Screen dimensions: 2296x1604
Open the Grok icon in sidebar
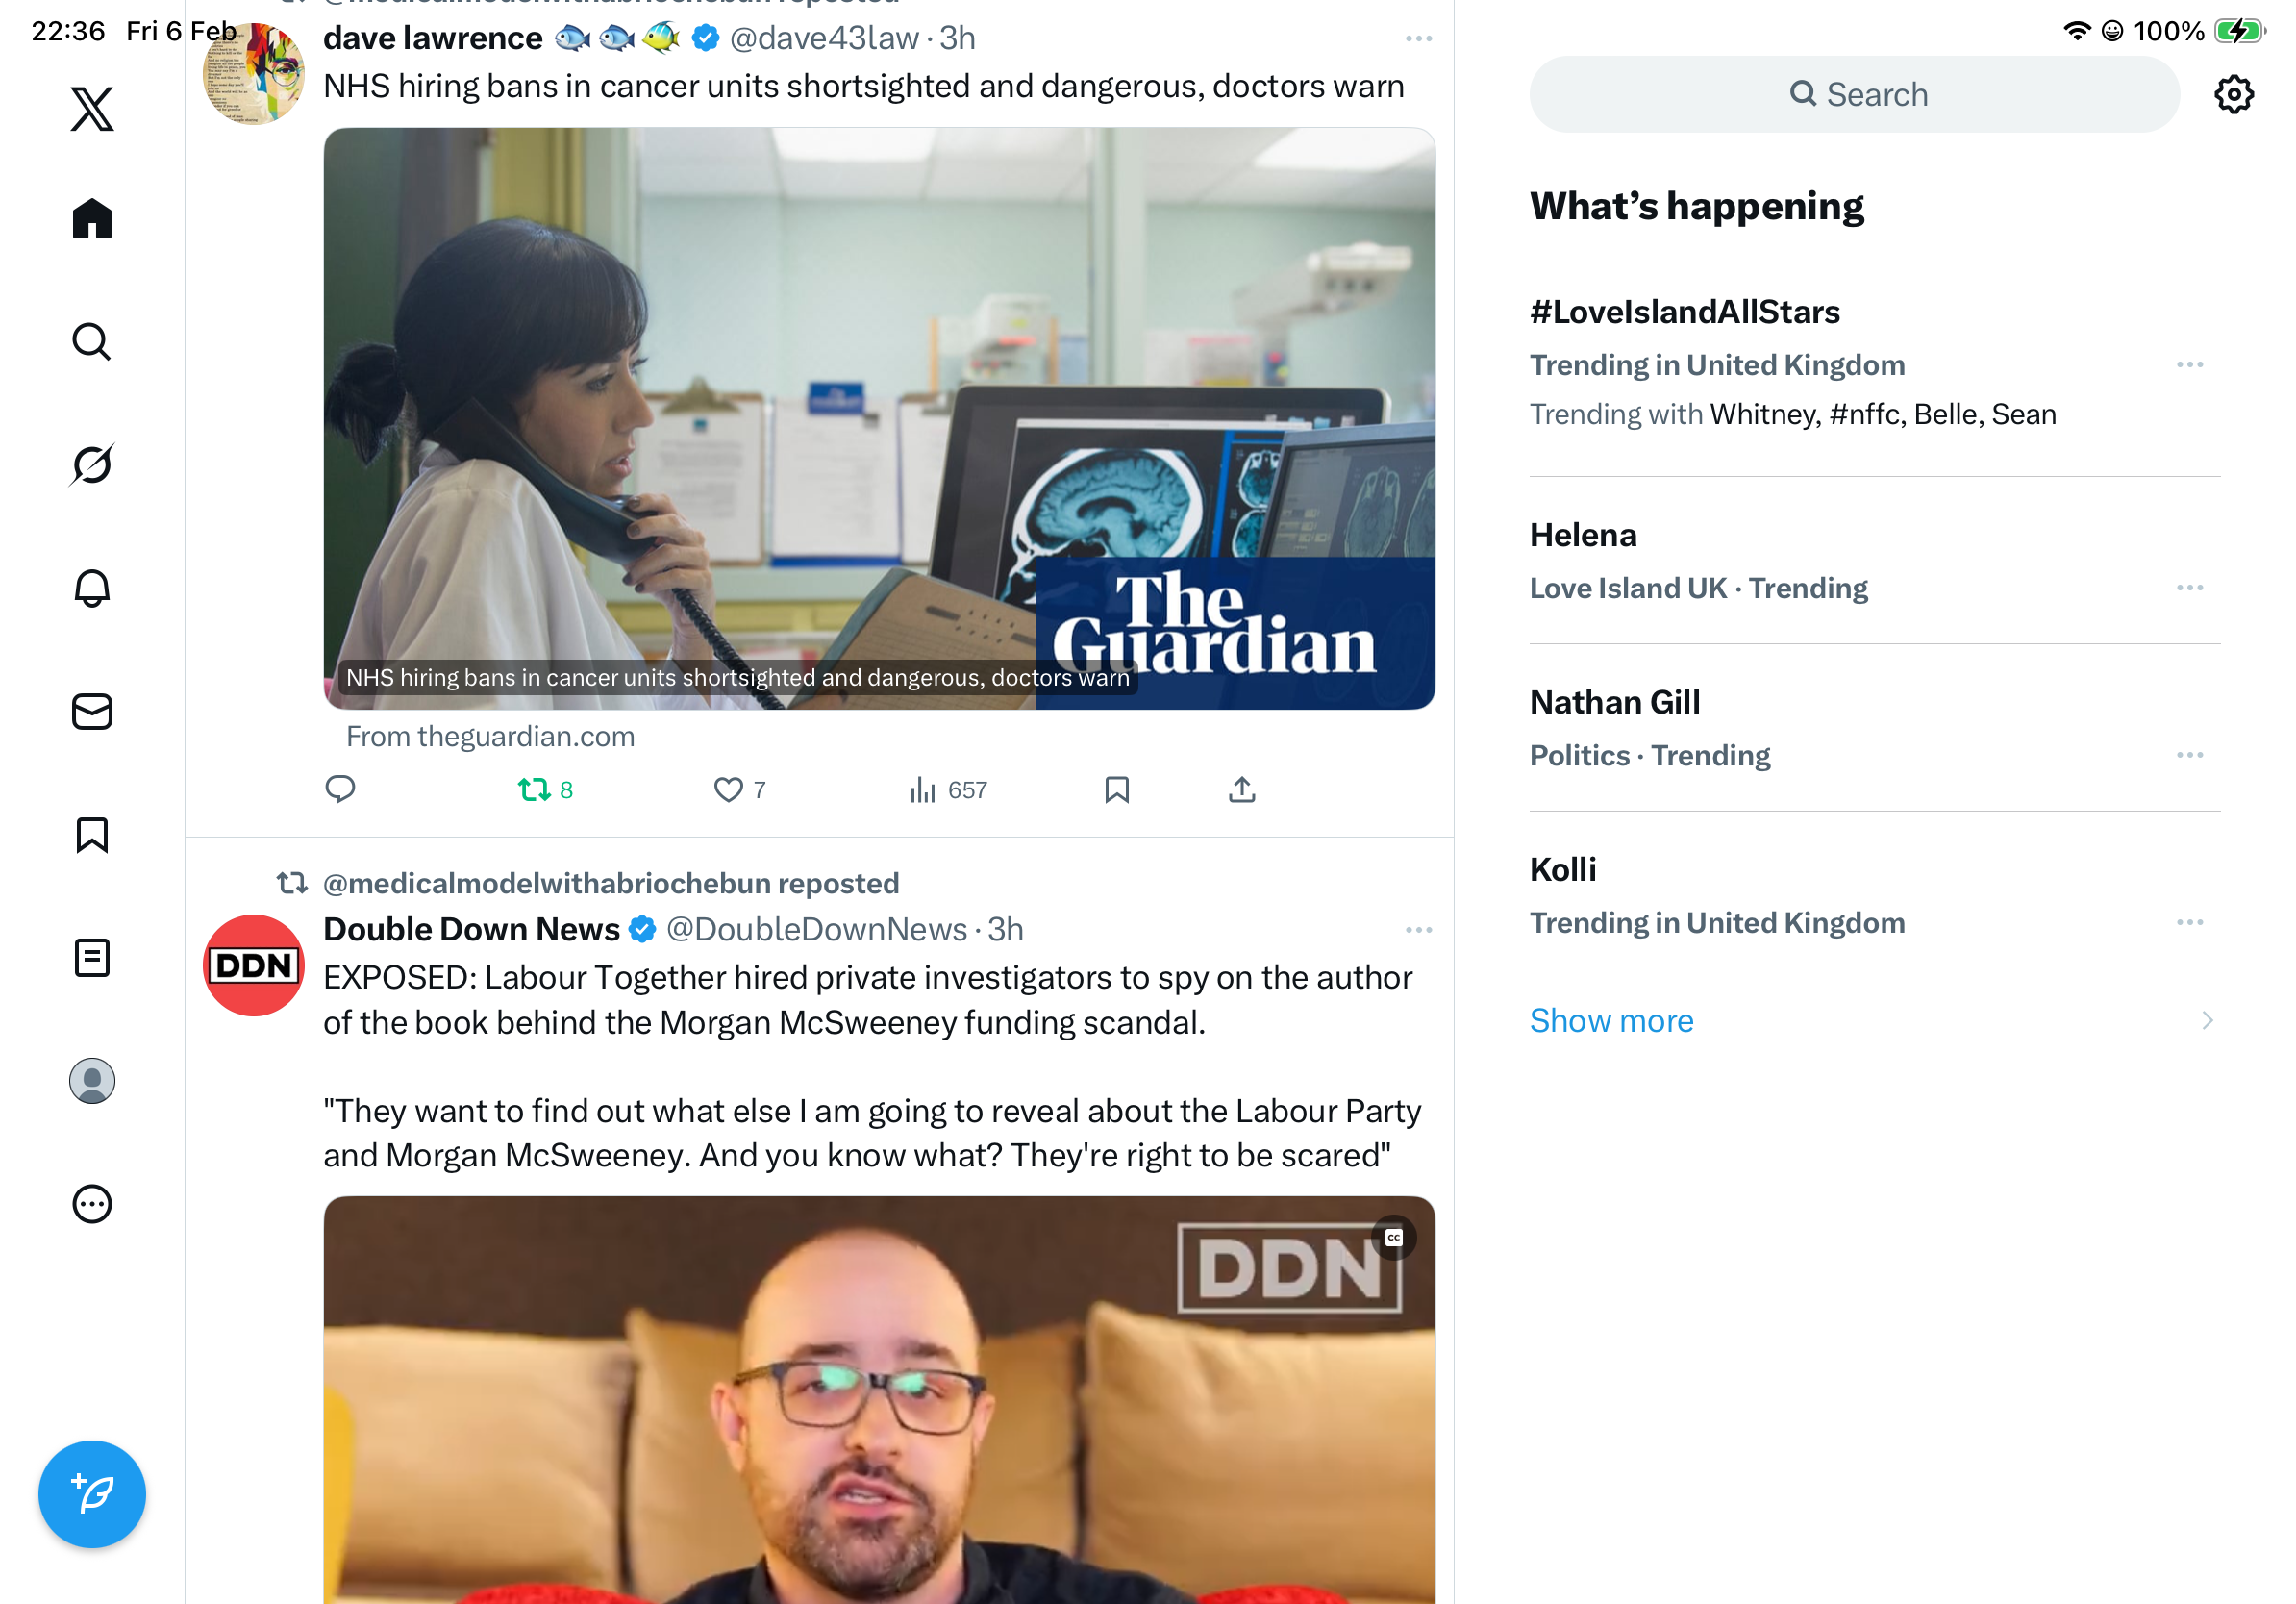(92, 464)
